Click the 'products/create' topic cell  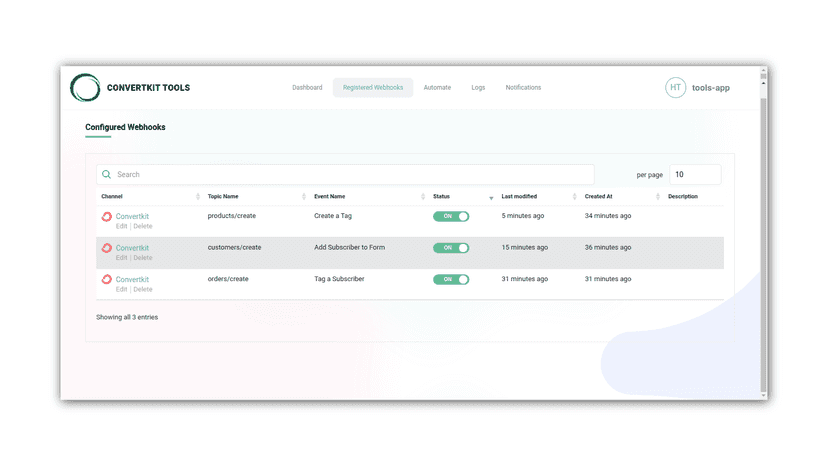(x=231, y=216)
